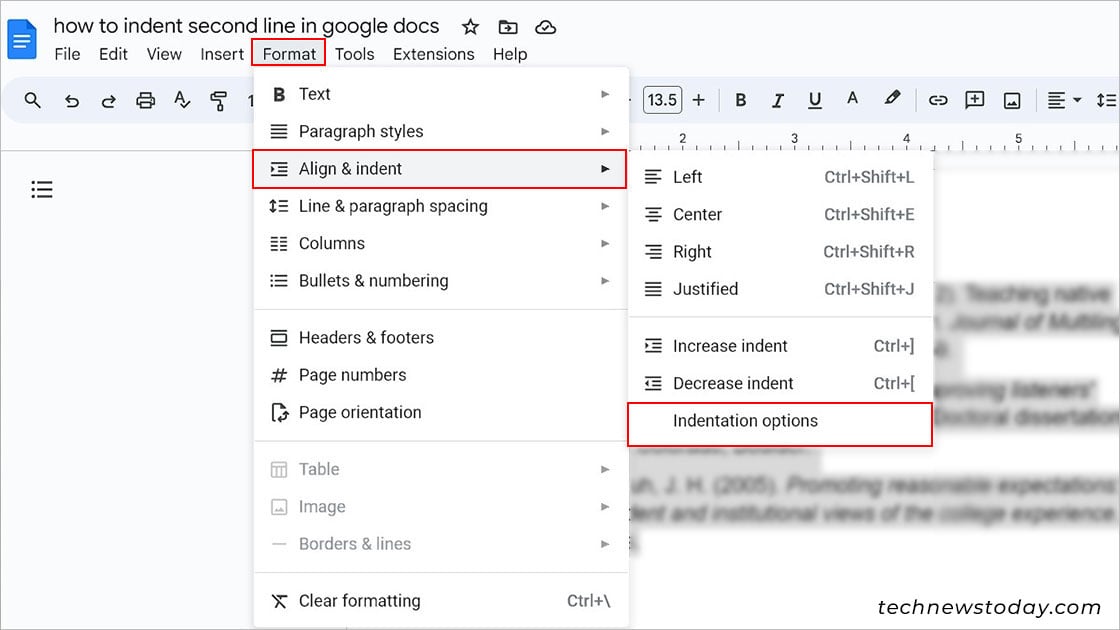This screenshot has height=630, width=1120.
Task: Run spelling and grammar check icon
Action: 182,100
